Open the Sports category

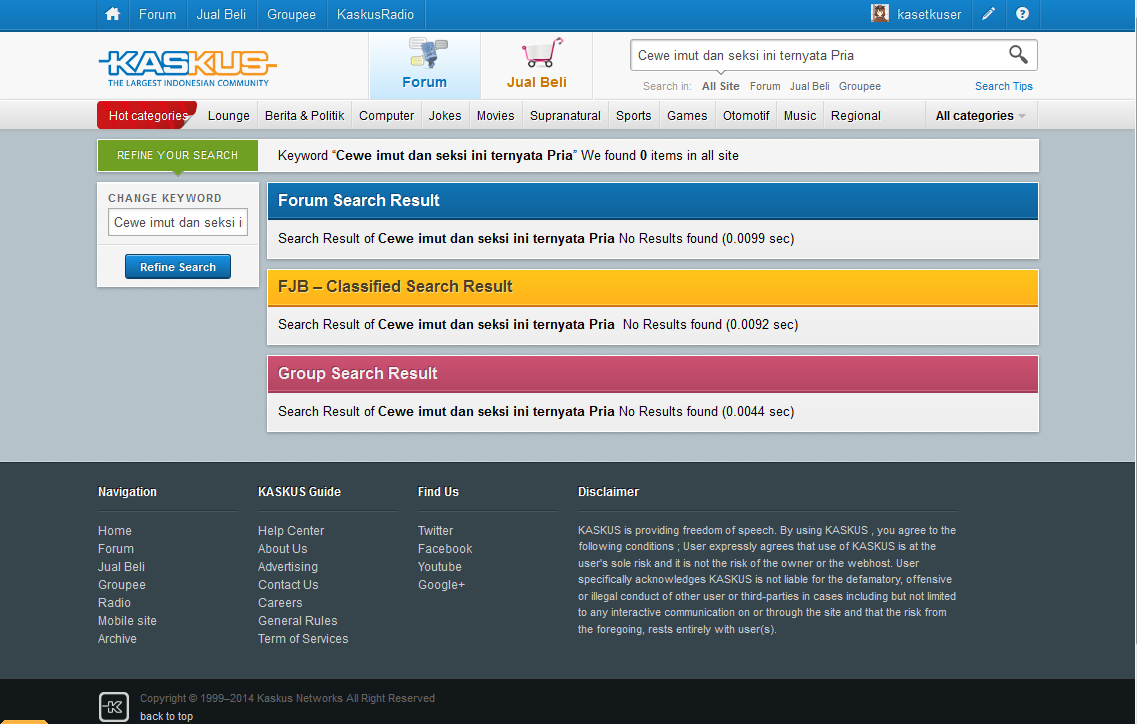tap(634, 115)
